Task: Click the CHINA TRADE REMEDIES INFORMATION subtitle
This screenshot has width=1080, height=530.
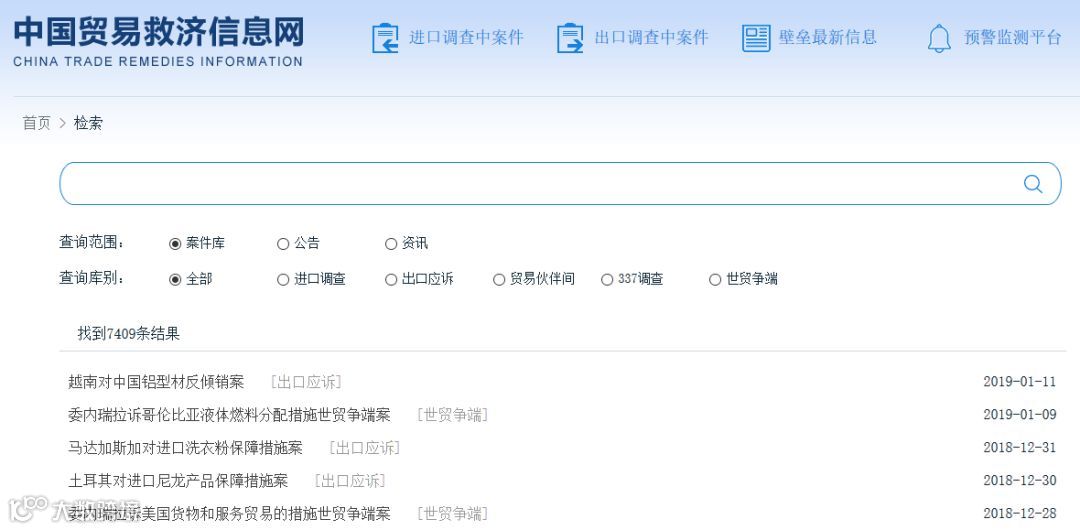Action: click(158, 62)
